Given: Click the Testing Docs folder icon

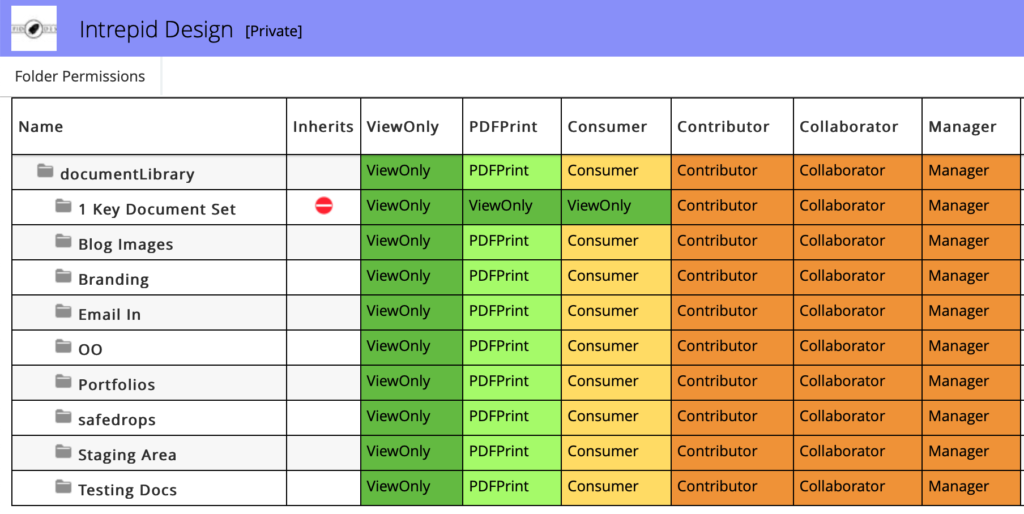Looking at the screenshot, I should [64, 487].
